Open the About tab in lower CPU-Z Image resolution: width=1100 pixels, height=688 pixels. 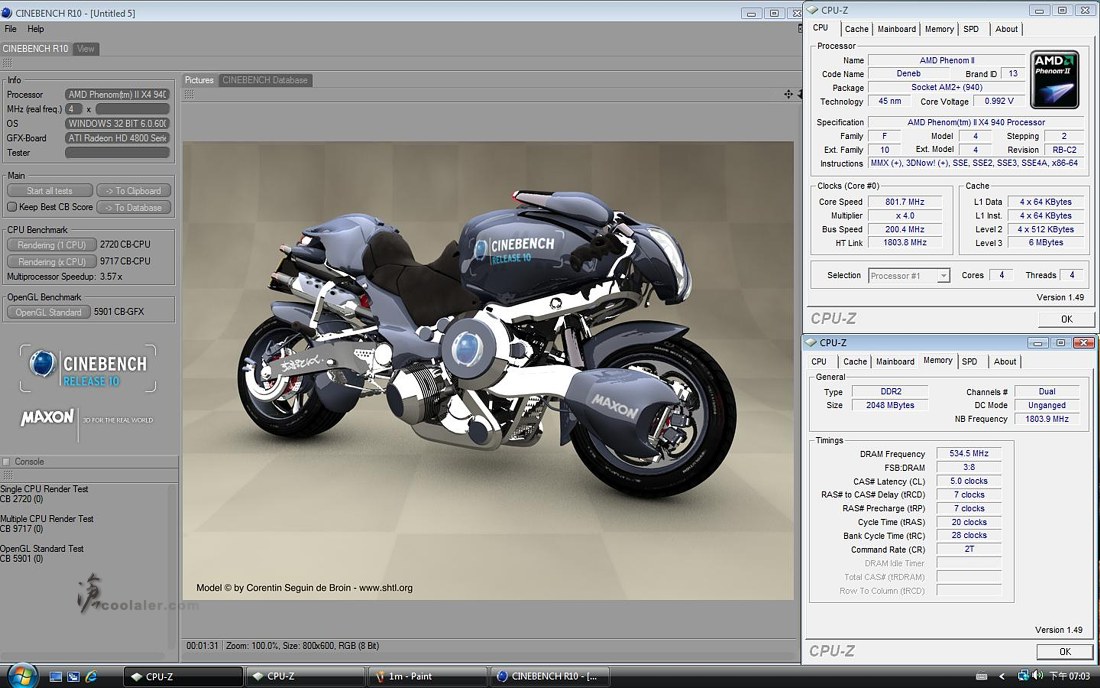click(x=1005, y=361)
